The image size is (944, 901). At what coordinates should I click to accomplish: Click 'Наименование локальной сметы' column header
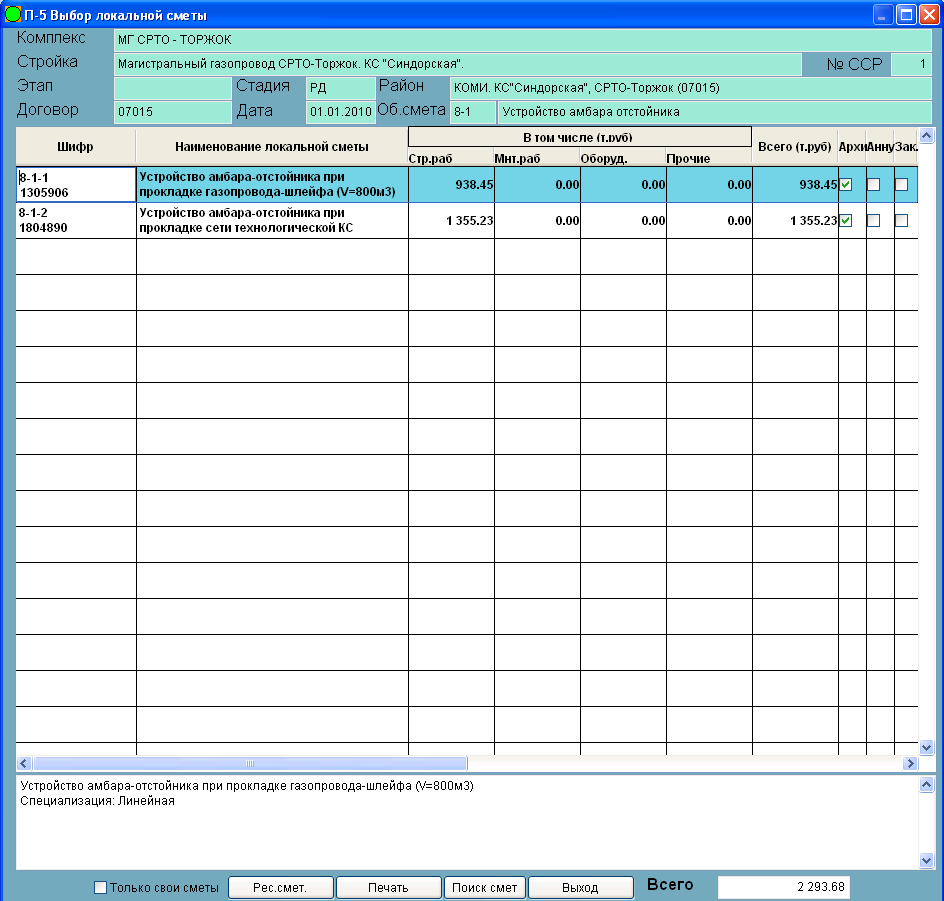(272, 147)
